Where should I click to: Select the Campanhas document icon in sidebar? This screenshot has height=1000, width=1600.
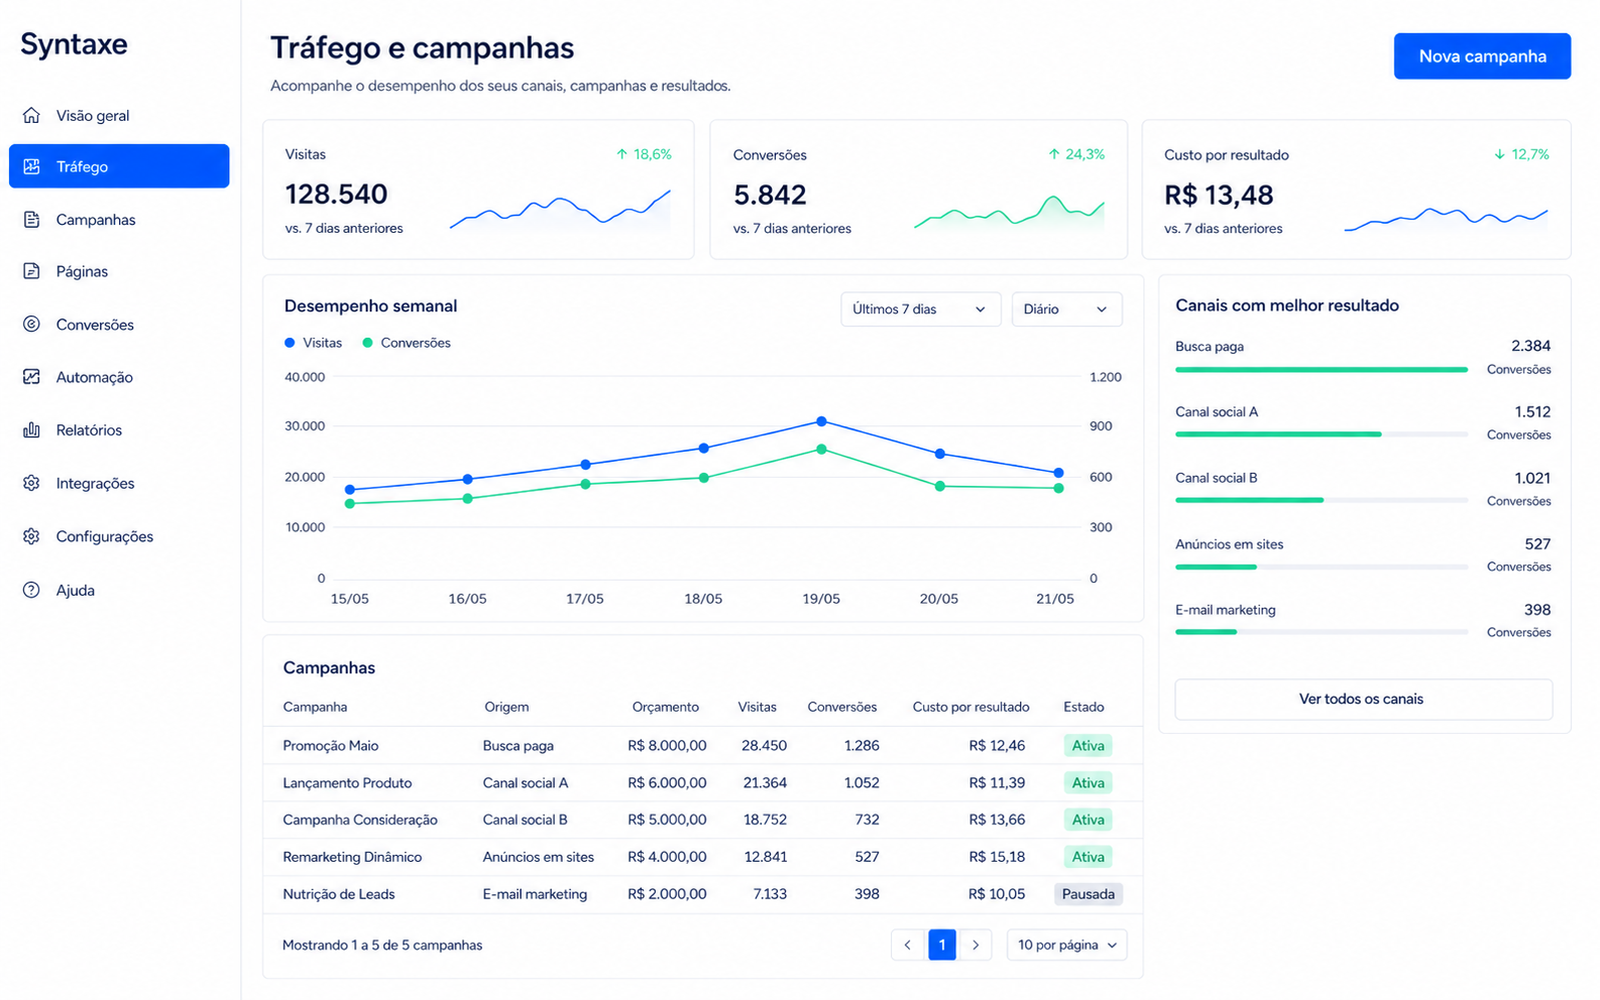tap(32, 219)
